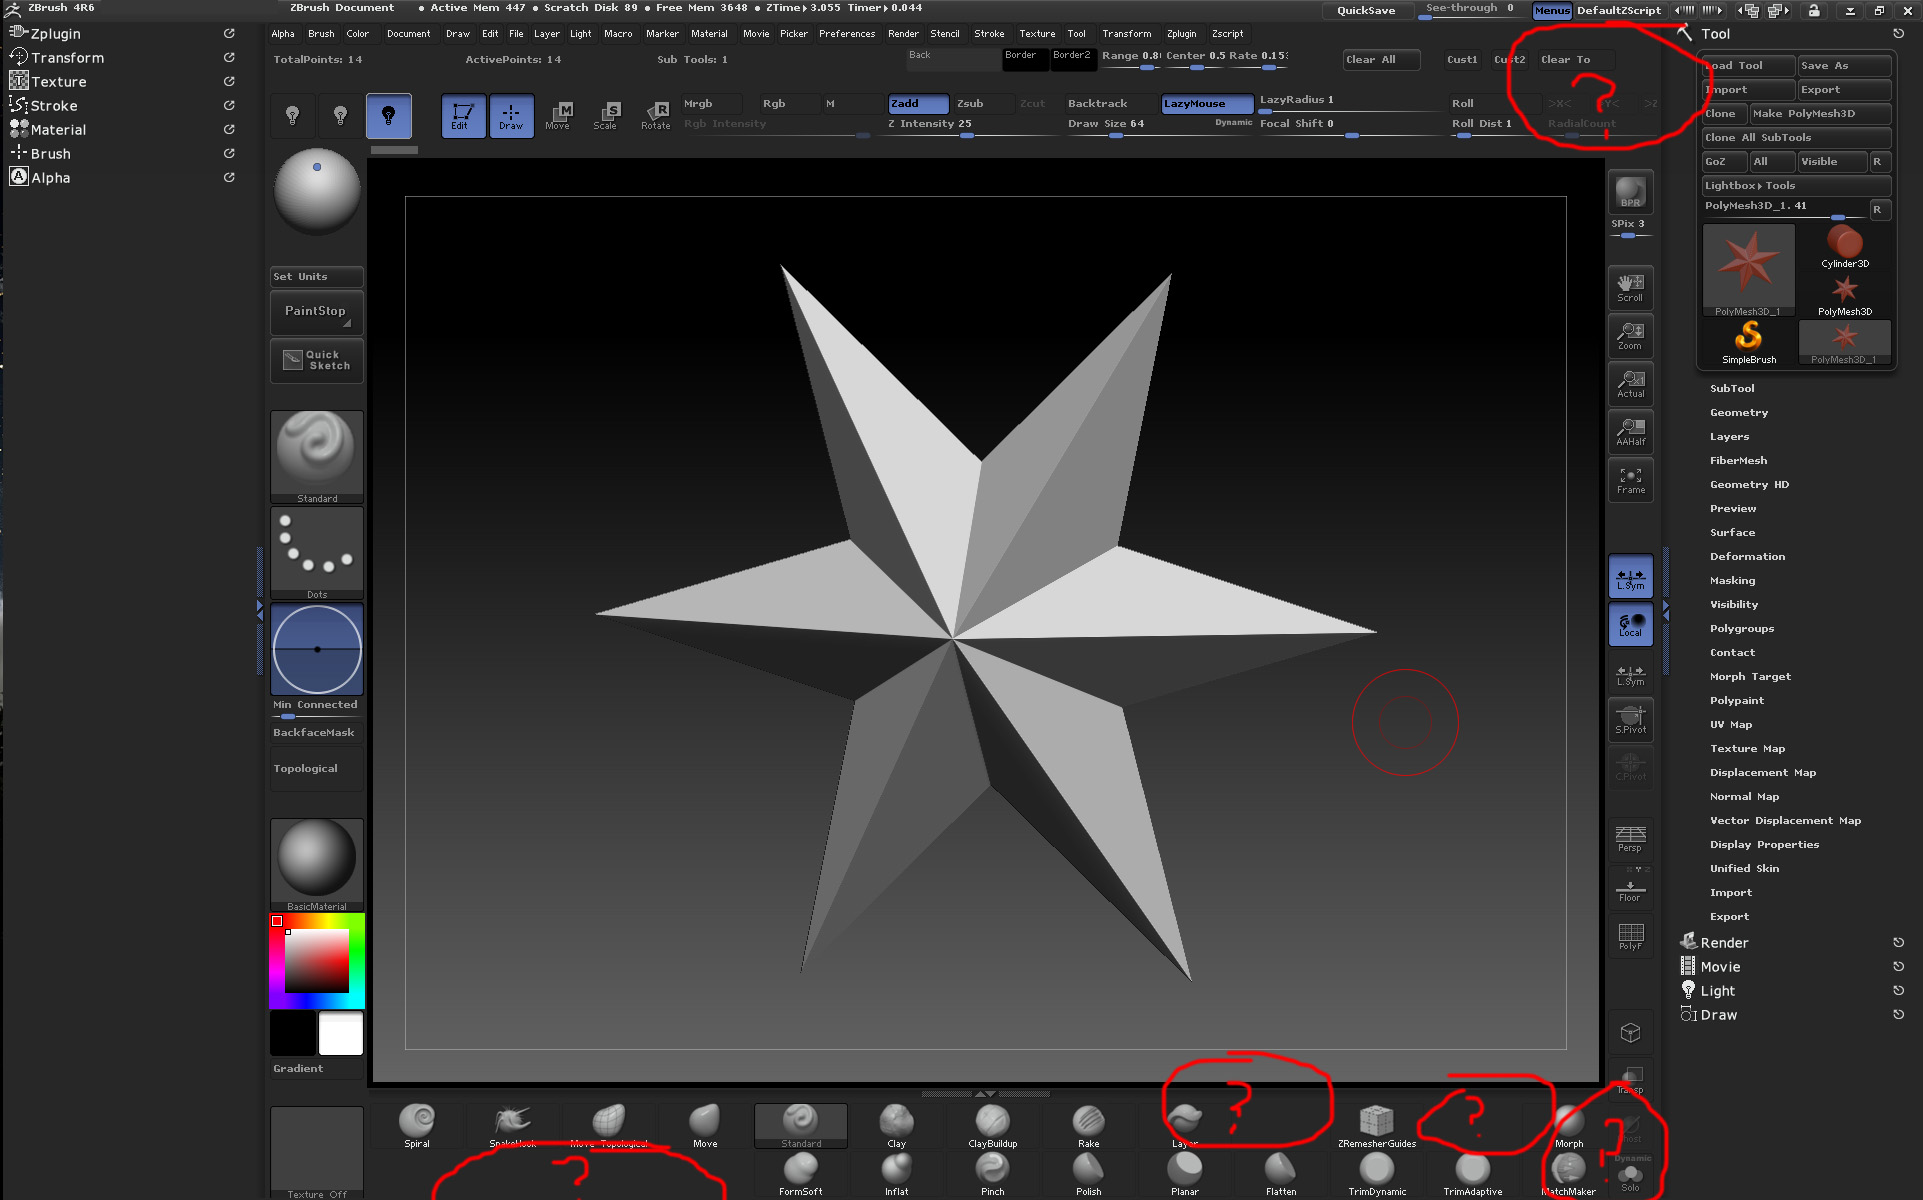1923x1200 pixels.
Task: Select the Planar brush
Action: pos(1185,1174)
